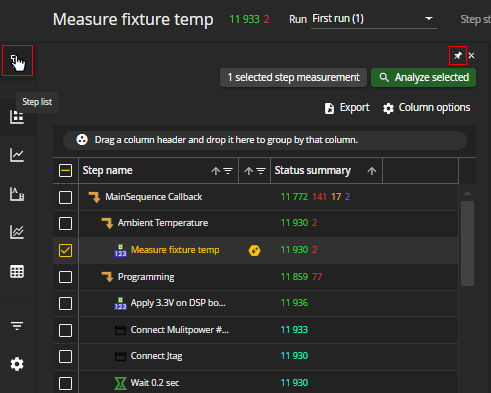Click the vertical scrollbar thumb of step list

tap(467, 243)
